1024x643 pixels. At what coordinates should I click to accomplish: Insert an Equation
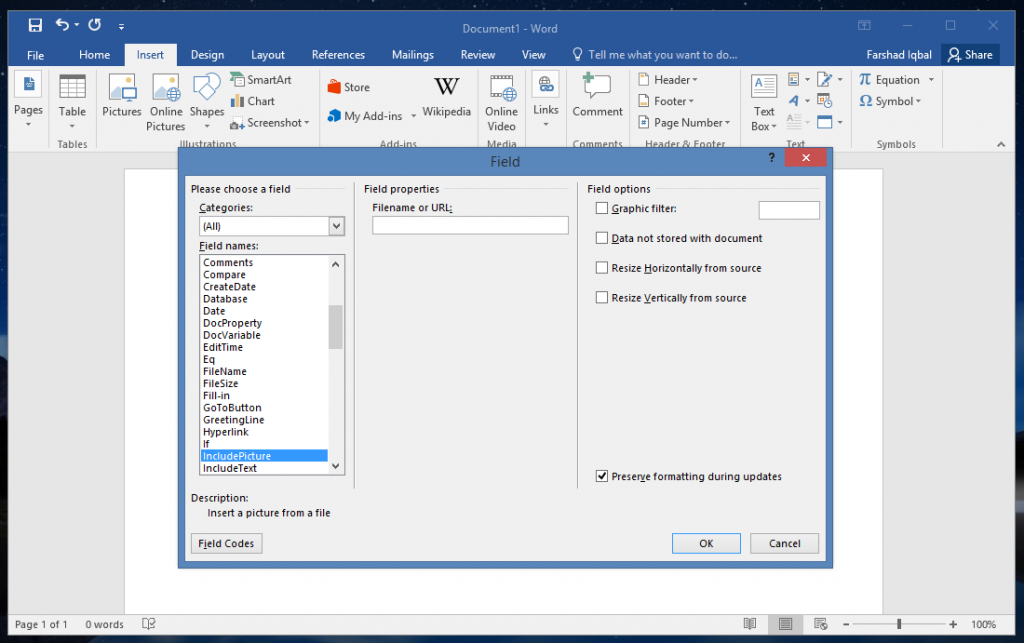coord(890,78)
